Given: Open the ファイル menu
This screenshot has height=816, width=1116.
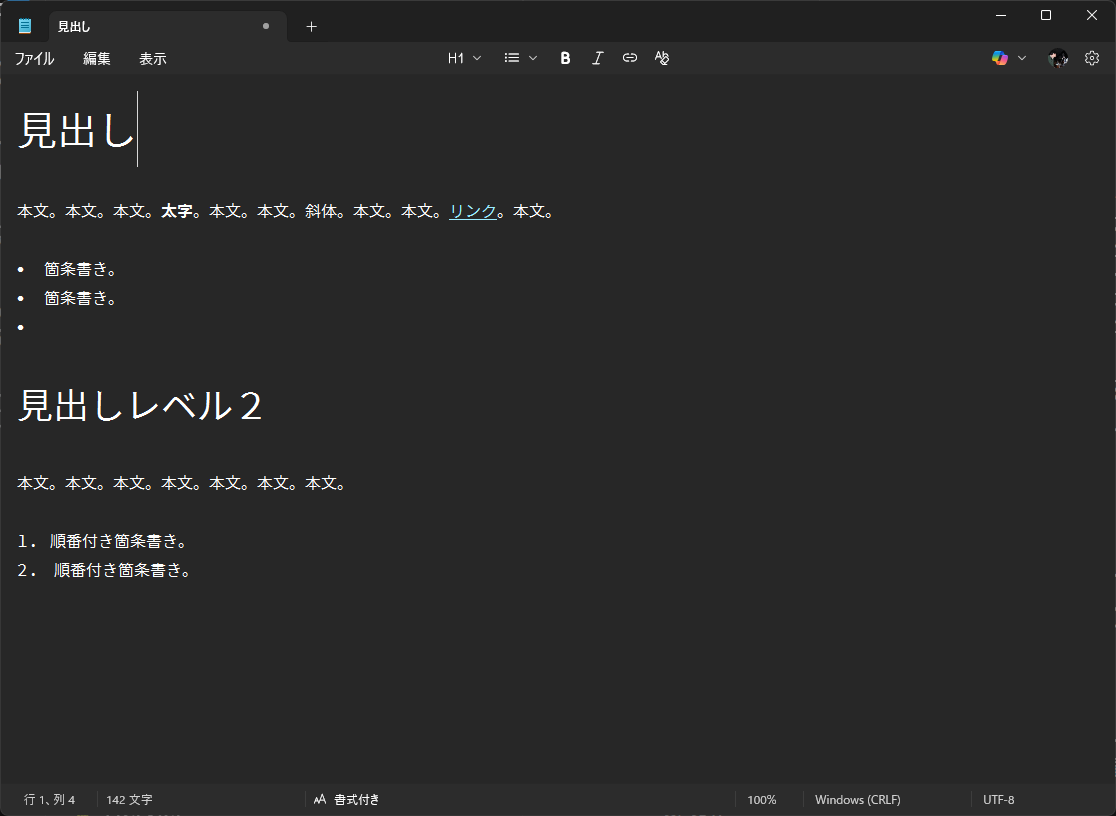Looking at the screenshot, I should [x=34, y=59].
